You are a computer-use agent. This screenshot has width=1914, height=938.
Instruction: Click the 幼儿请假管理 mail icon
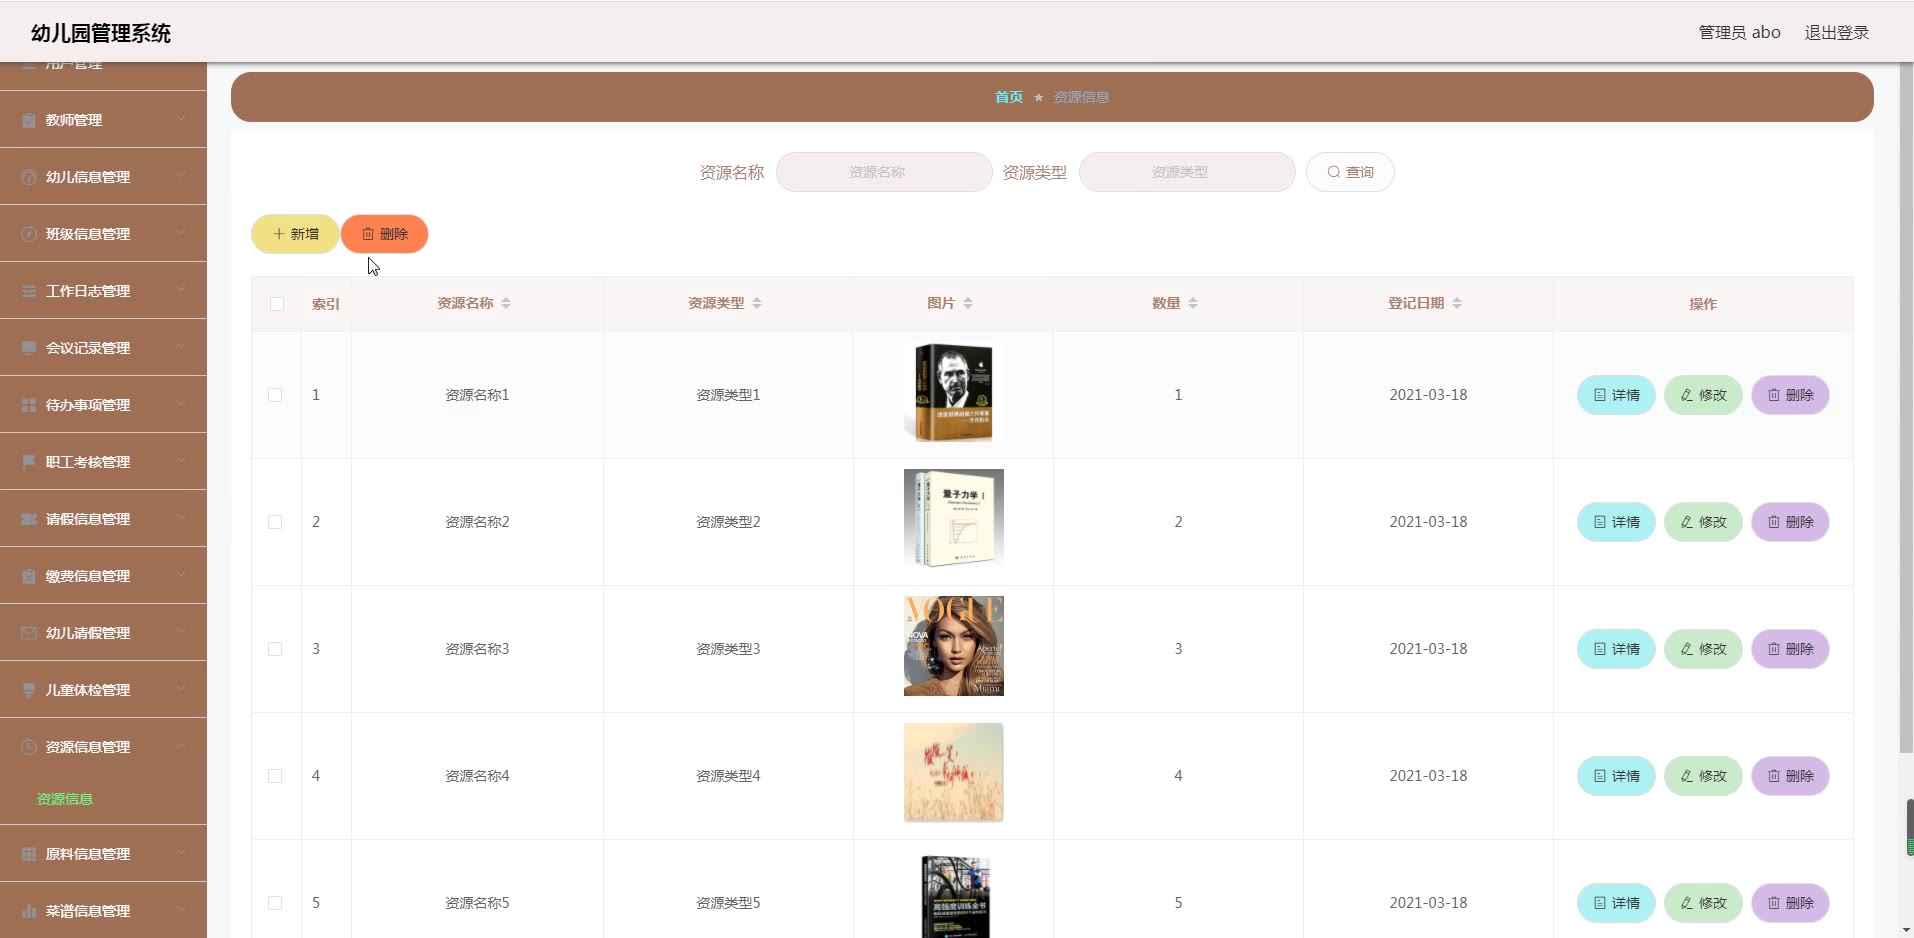click(x=29, y=633)
